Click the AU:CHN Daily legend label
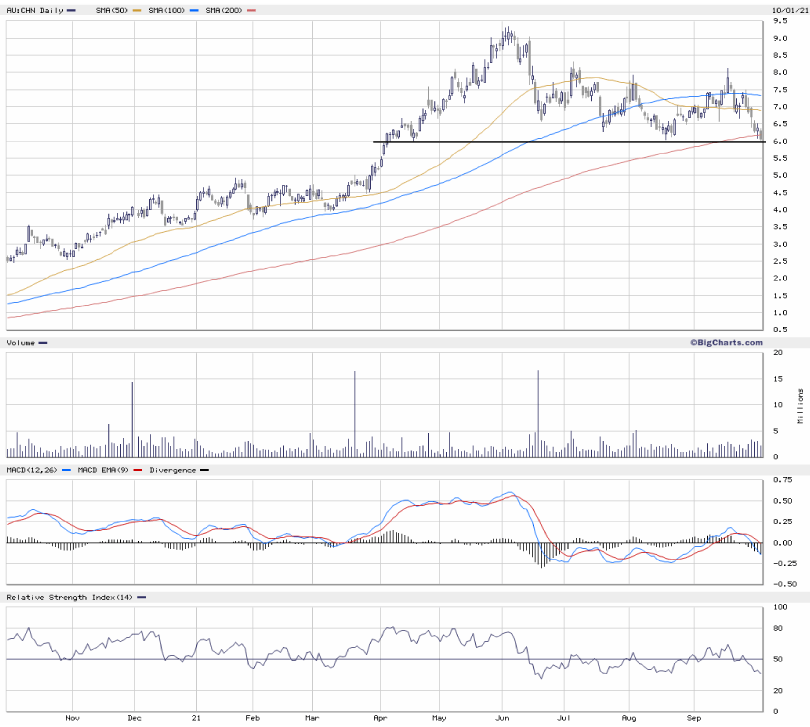 [34, 10]
